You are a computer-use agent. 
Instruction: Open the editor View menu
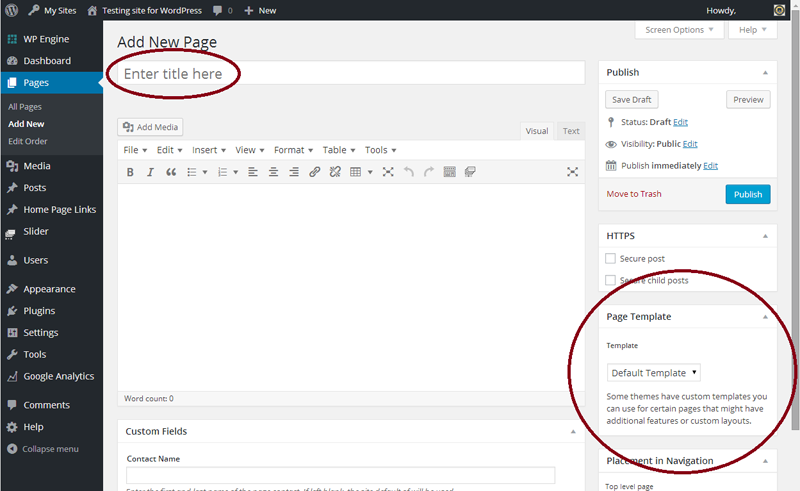tap(249, 150)
